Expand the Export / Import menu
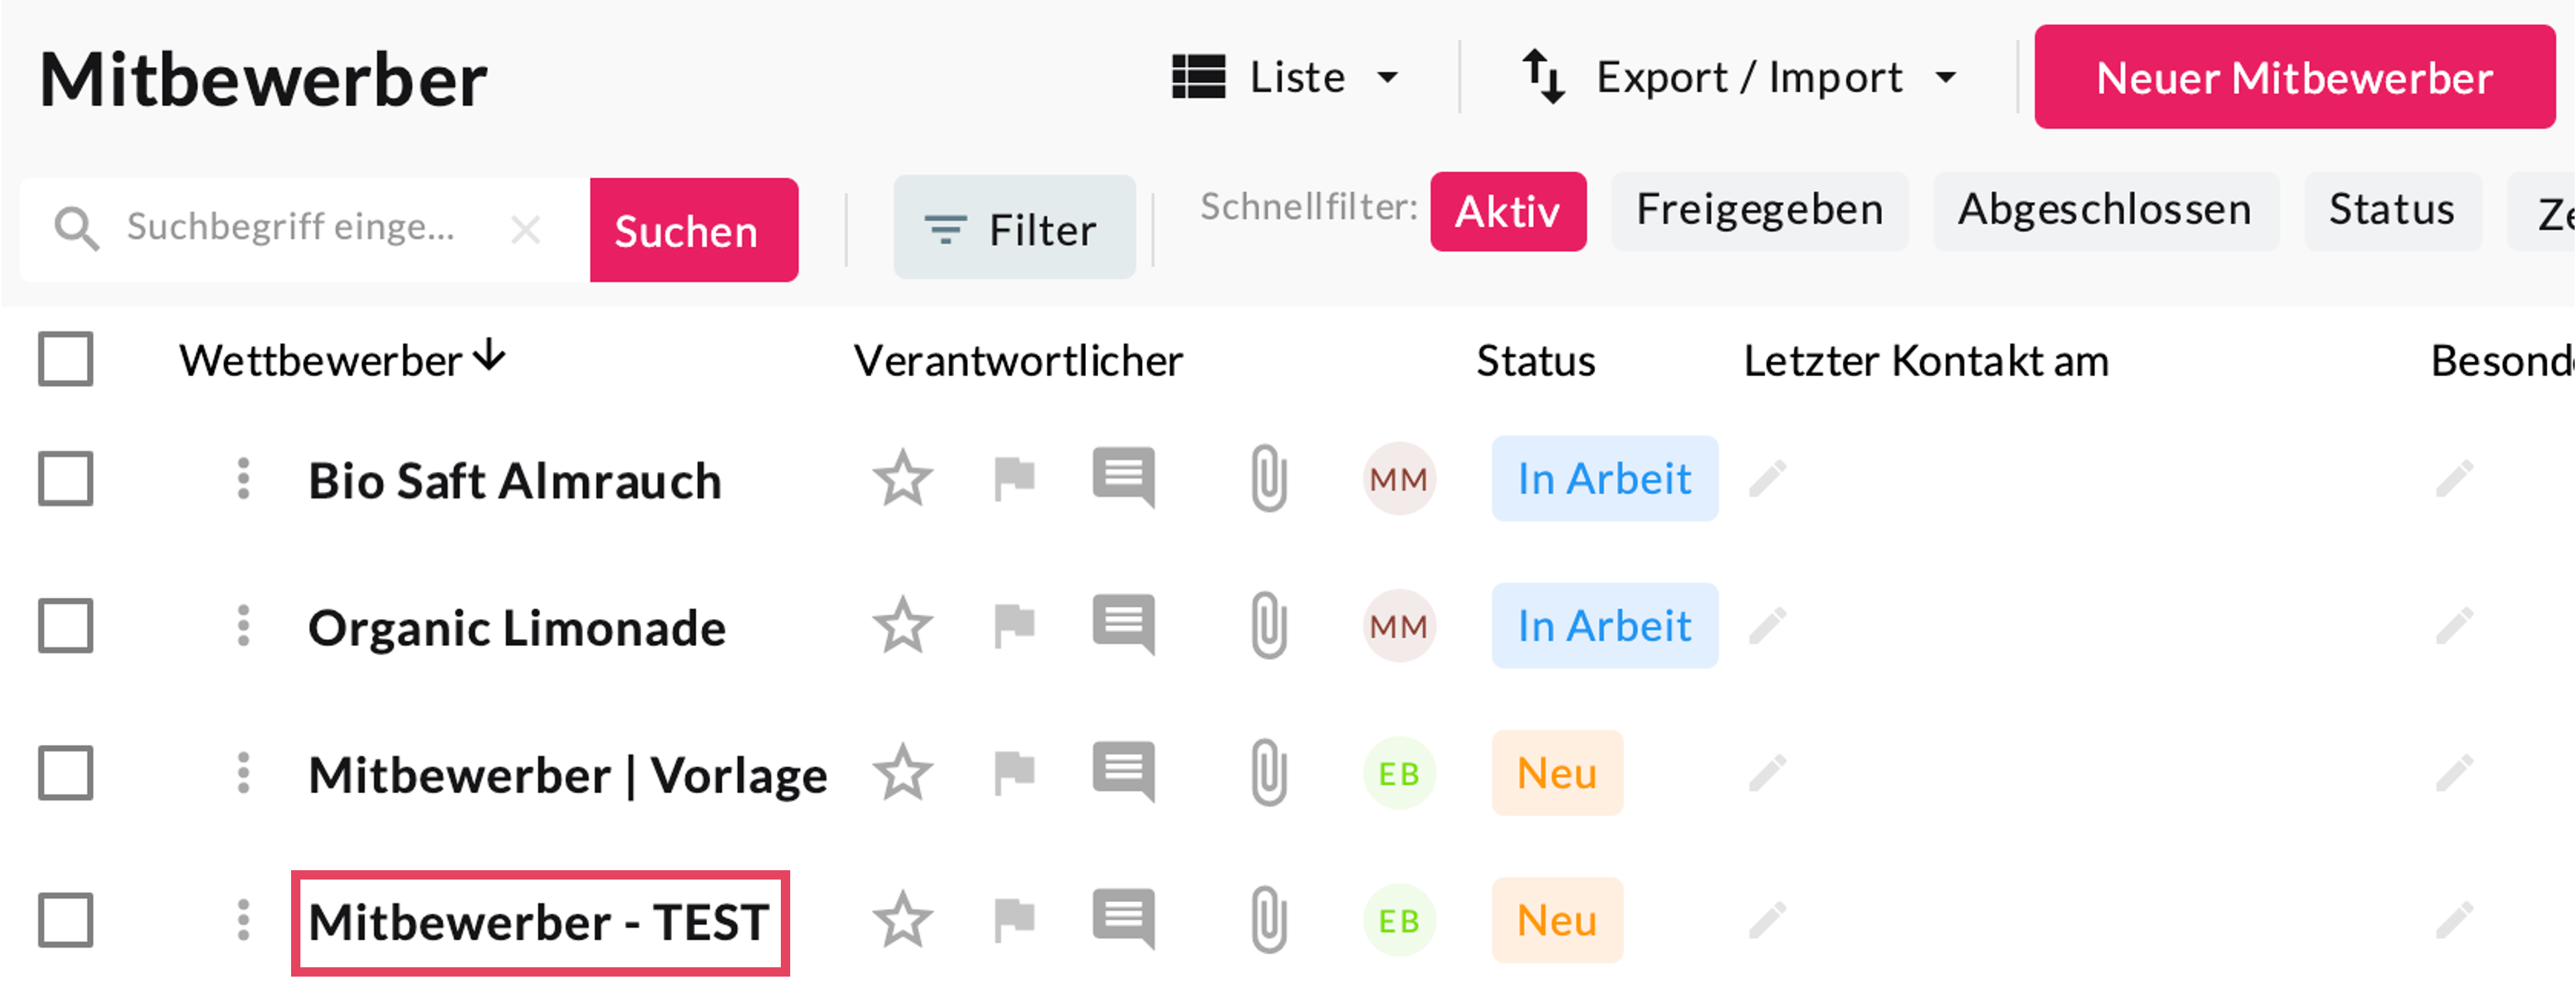Screen dimensions: 2576x1006 tap(1739, 77)
